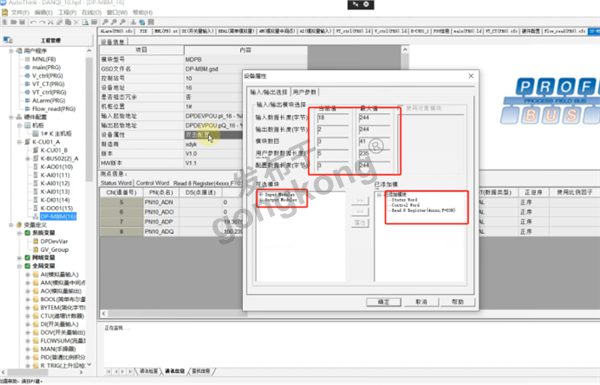Select the GV_Group variable item
Screen dimensions: 600x385
click(x=54, y=250)
